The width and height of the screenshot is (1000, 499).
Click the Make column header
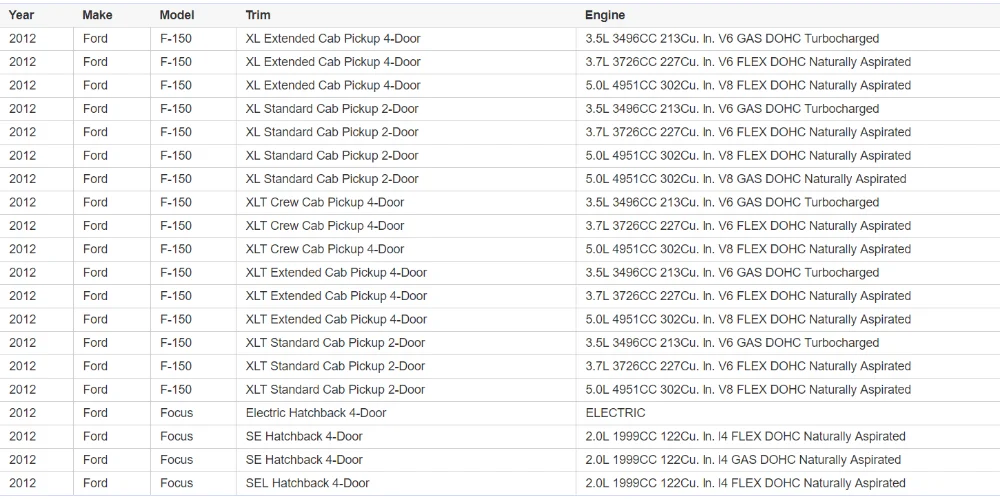[x=97, y=15]
